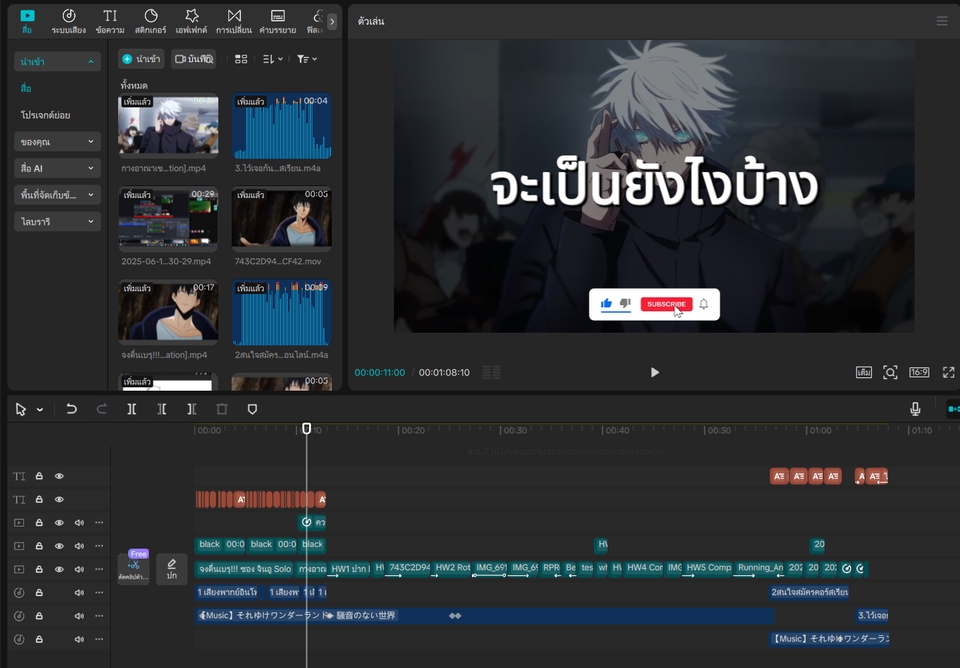Open the ข้อความ (text) tab
Image resolution: width=960 pixels, height=668 pixels.
tap(110, 21)
